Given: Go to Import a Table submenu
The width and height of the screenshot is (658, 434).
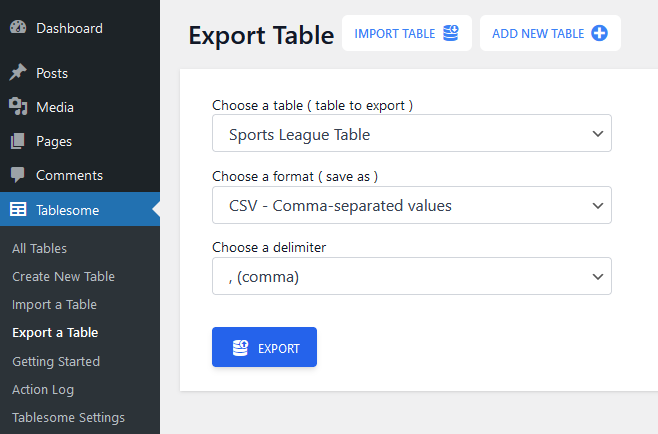Looking at the screenshot, I should coord(55,305).
